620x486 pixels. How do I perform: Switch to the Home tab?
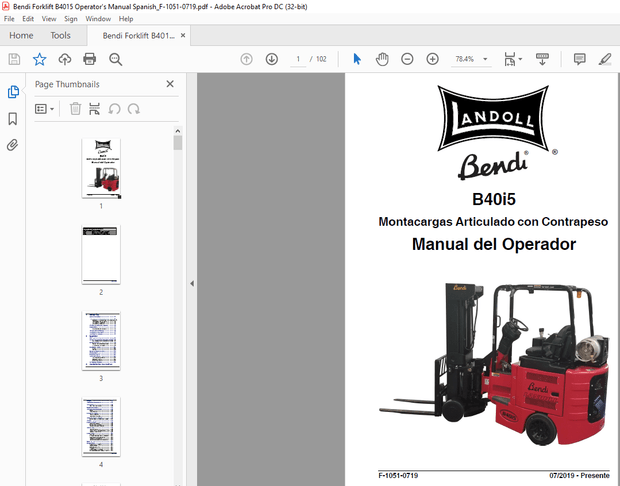click(x=21, y=36)
